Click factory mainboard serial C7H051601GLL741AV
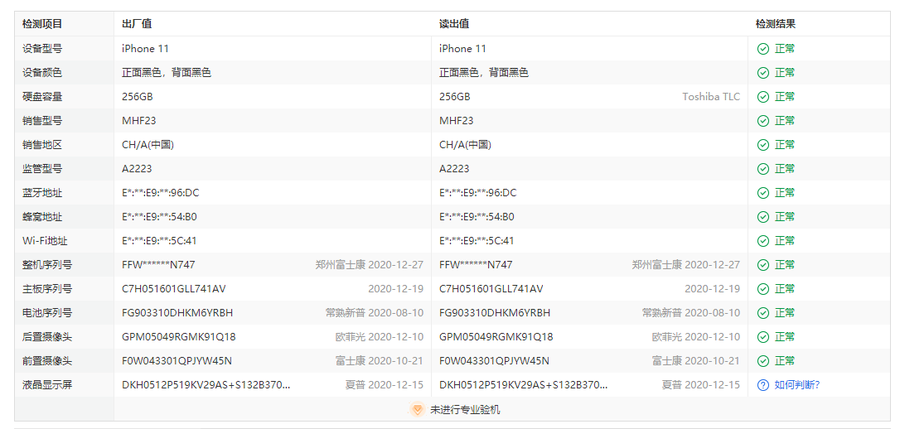 point(174,289)
